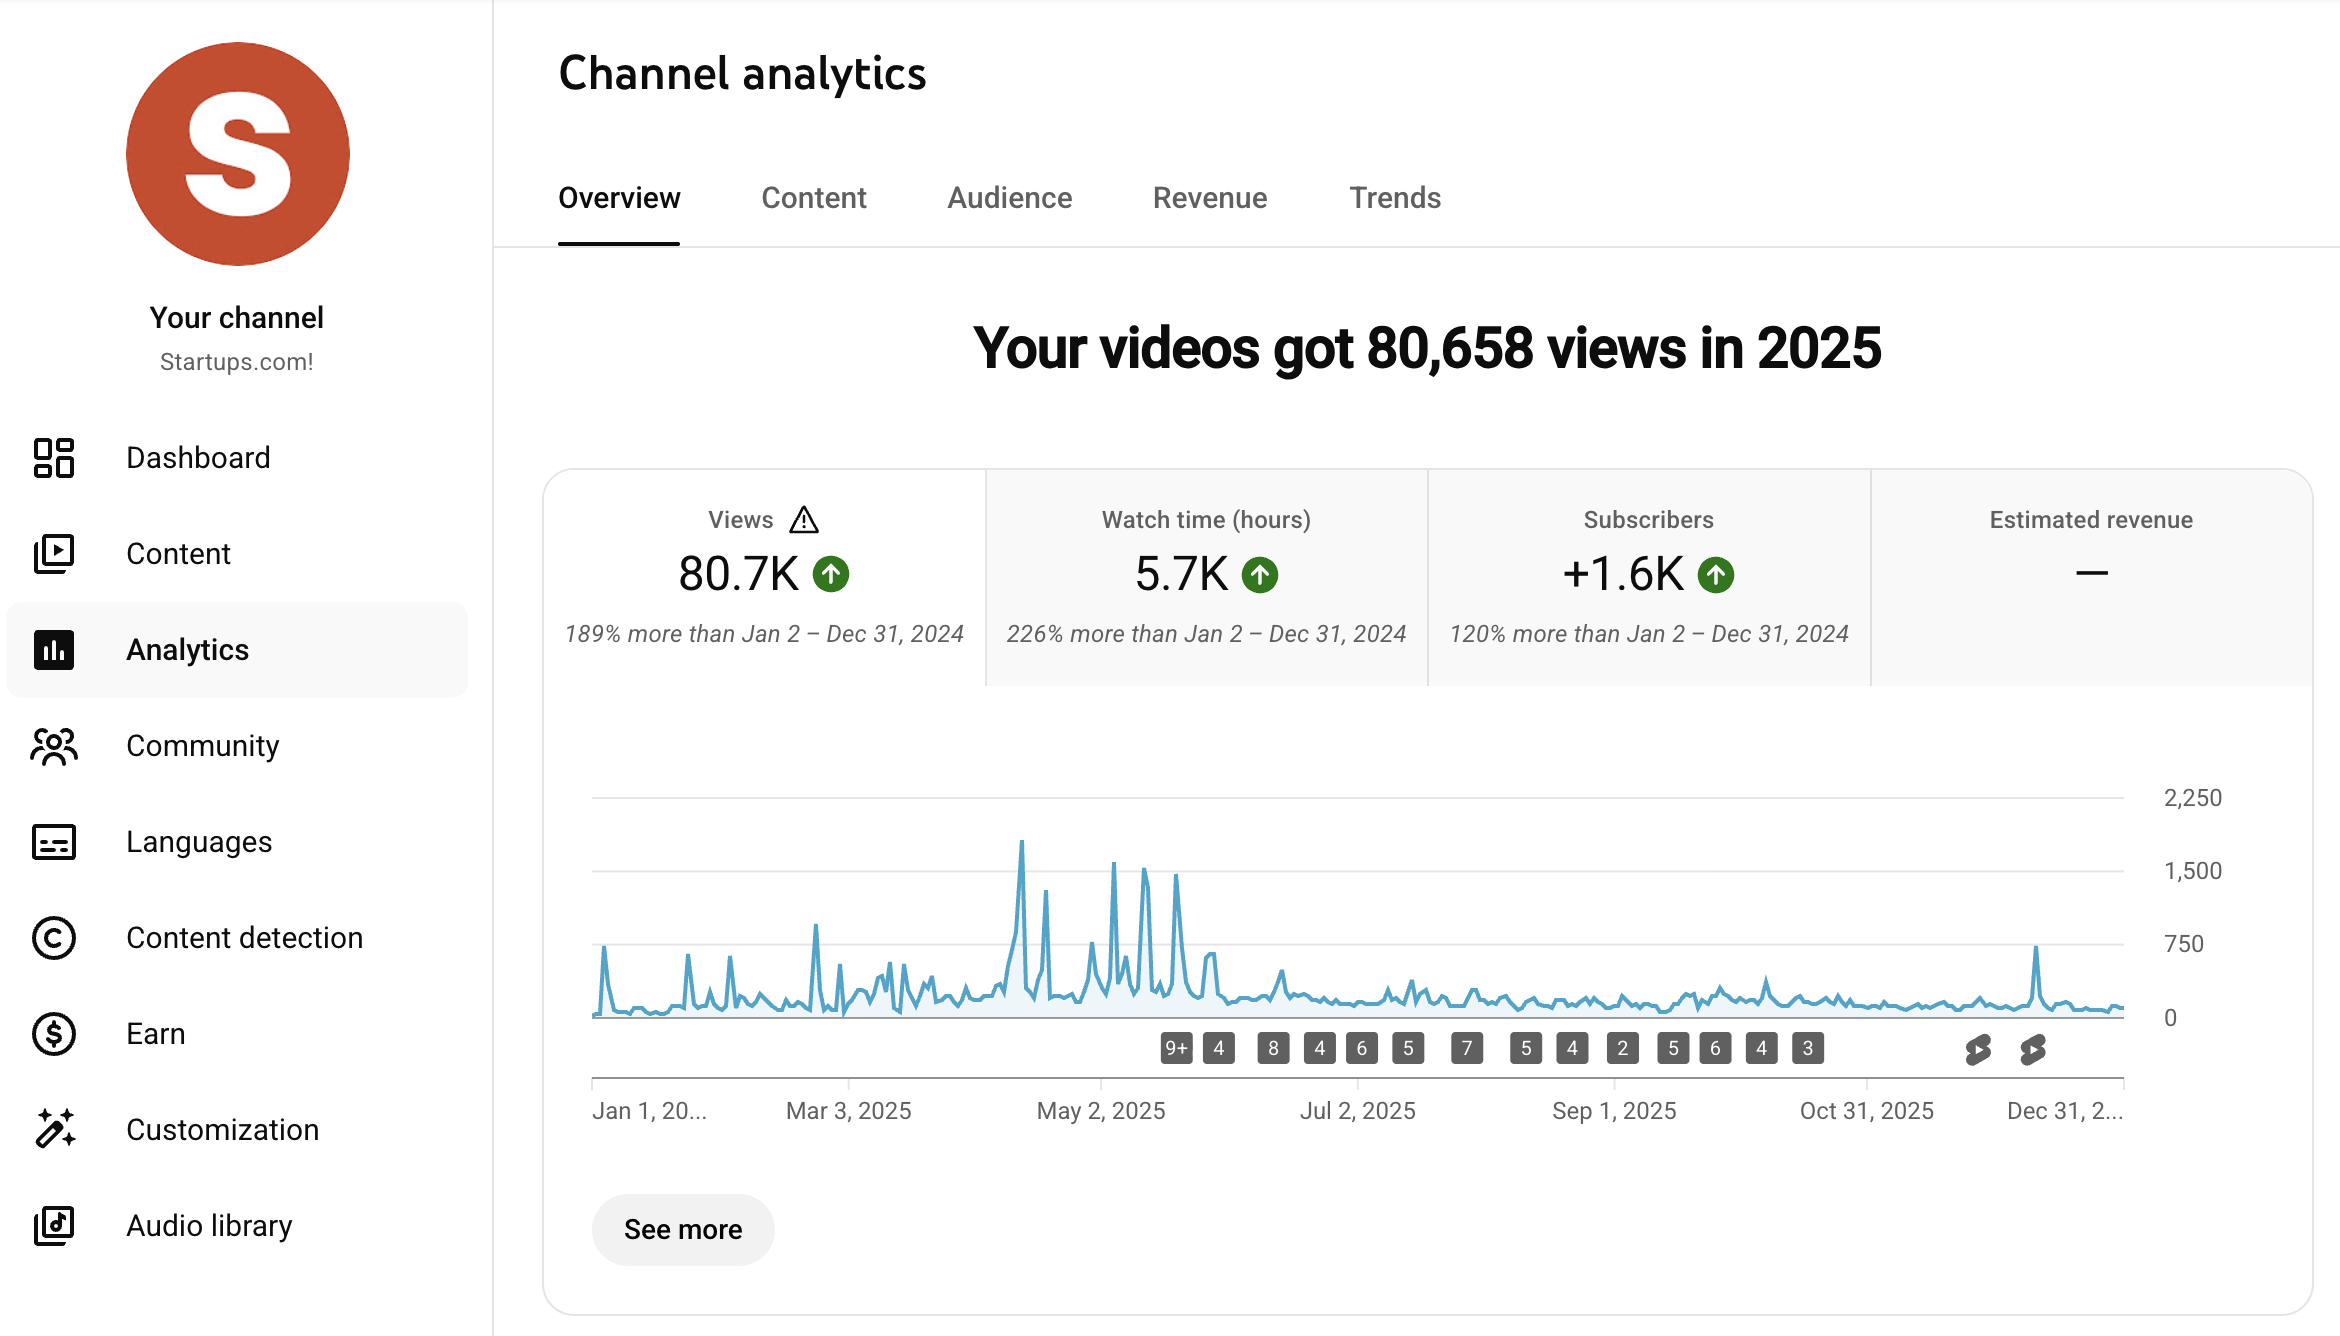Select the Watch time (hours) card
This screenshot has width=2340, height=1336.
pos(1206,577)
